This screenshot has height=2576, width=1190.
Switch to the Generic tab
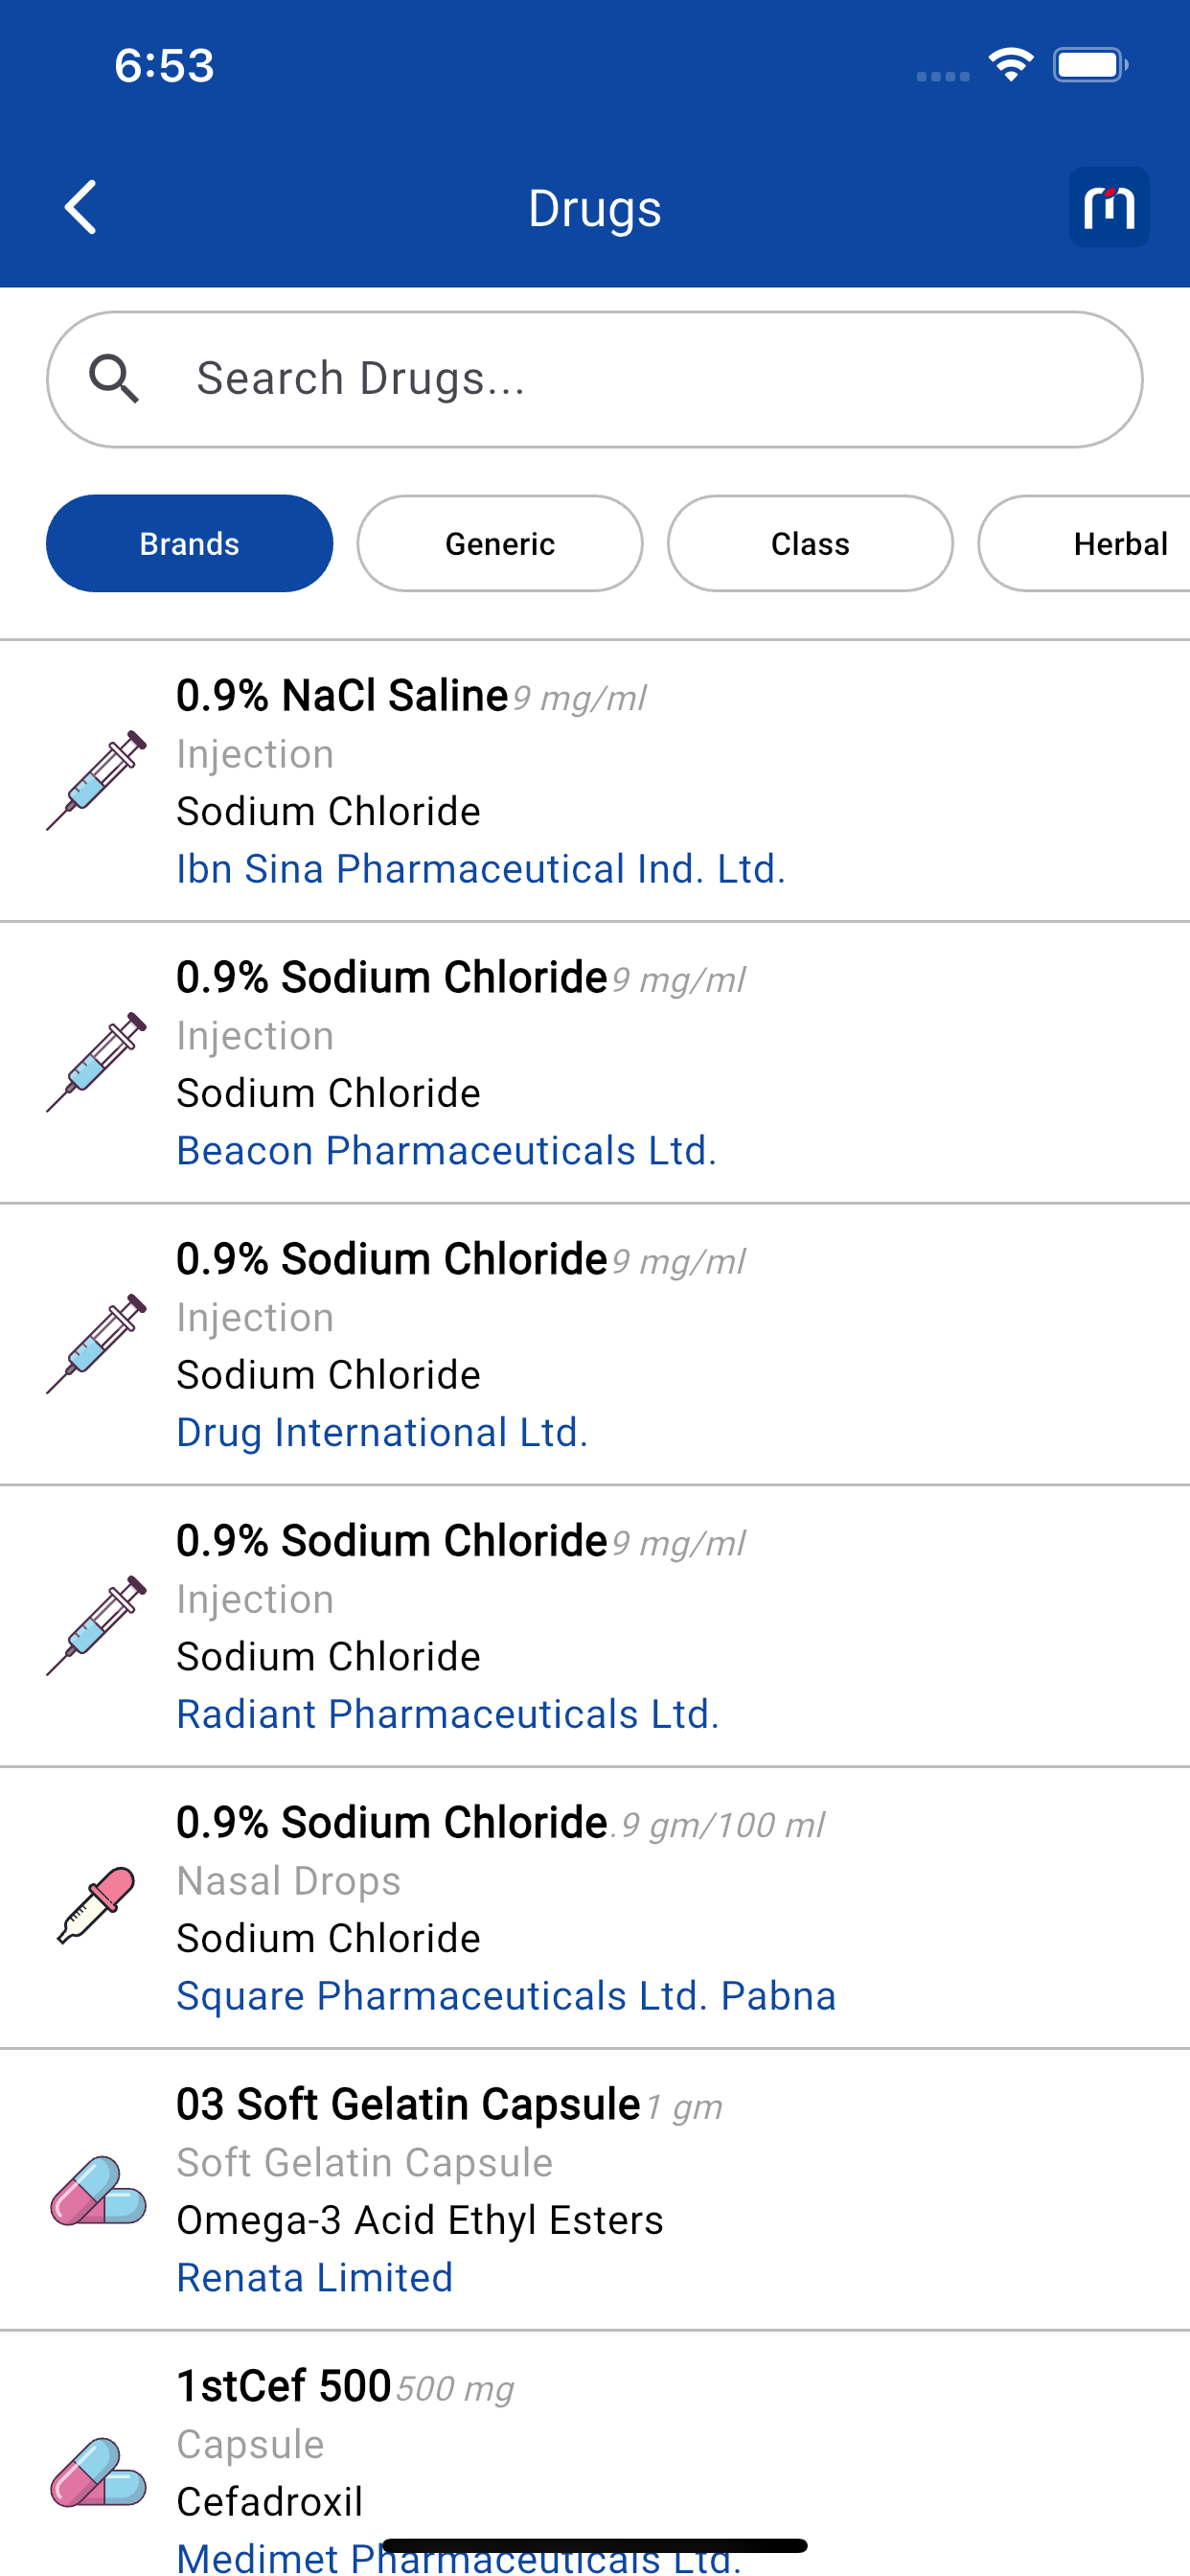pyautogui.click(x=500, y=543)
